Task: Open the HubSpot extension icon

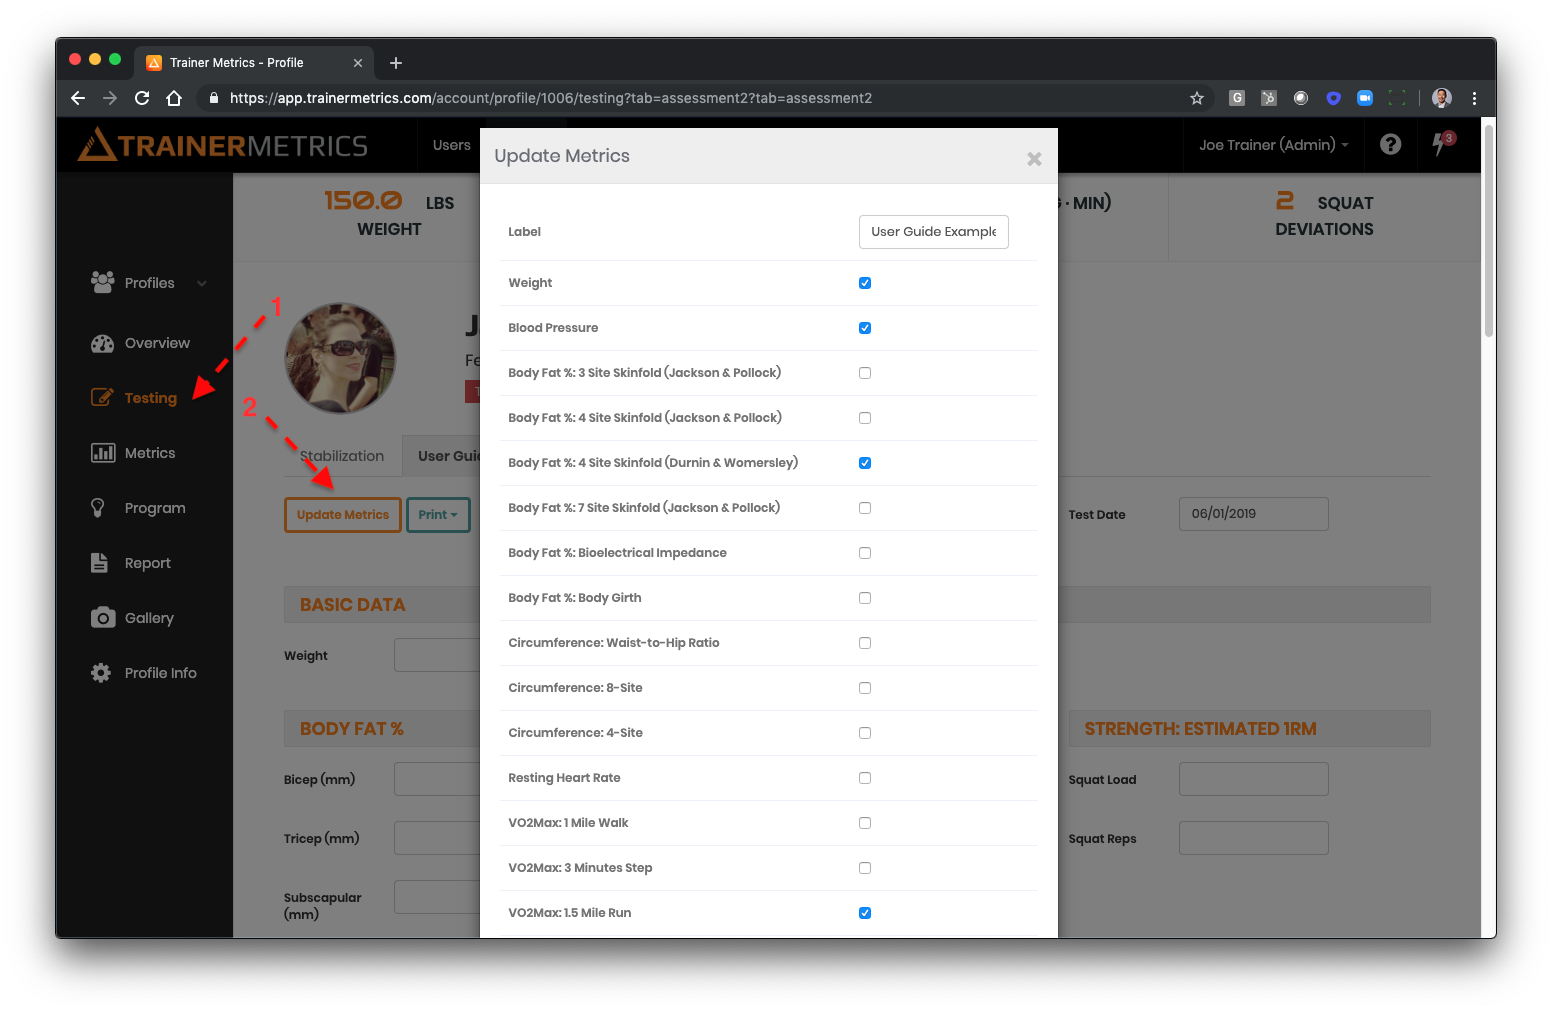Action: pyautogui.click(x=1269, y=98)
